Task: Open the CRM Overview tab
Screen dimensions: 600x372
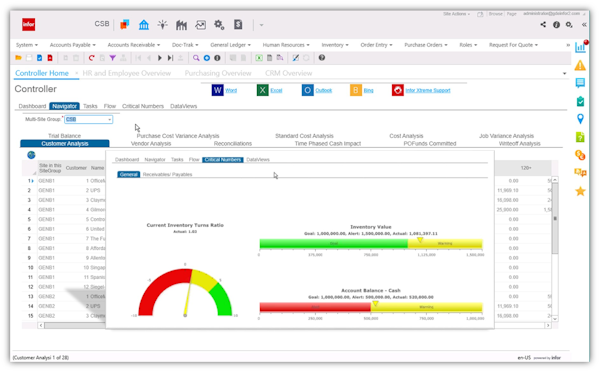Action: coord(289,73)
